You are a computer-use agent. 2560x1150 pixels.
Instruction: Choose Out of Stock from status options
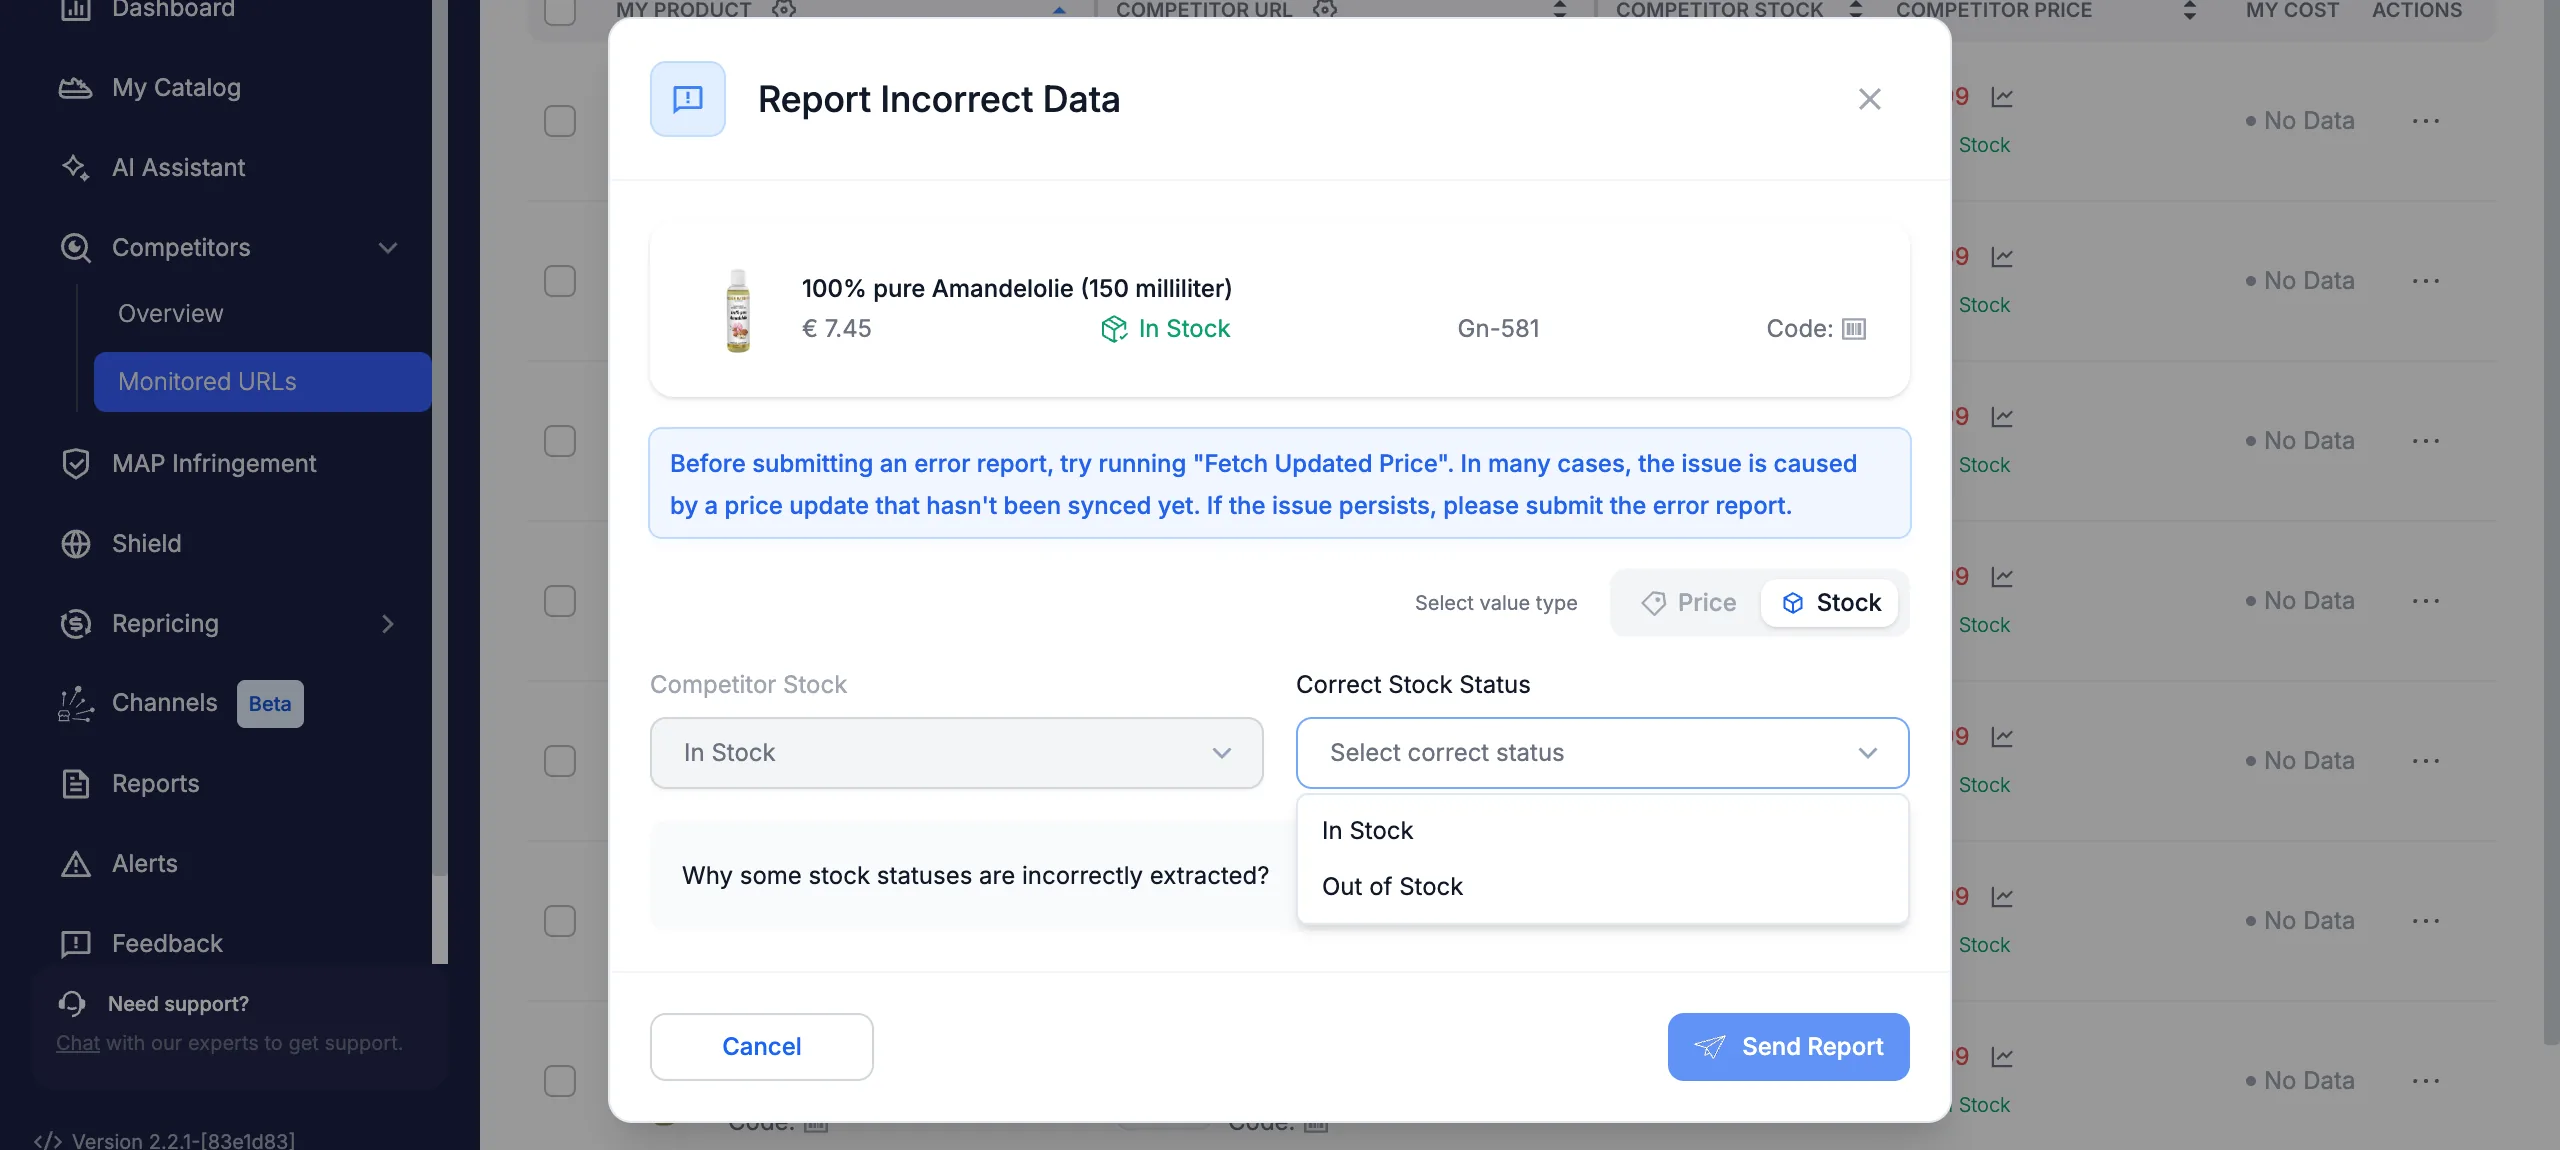coord(1603,887)
